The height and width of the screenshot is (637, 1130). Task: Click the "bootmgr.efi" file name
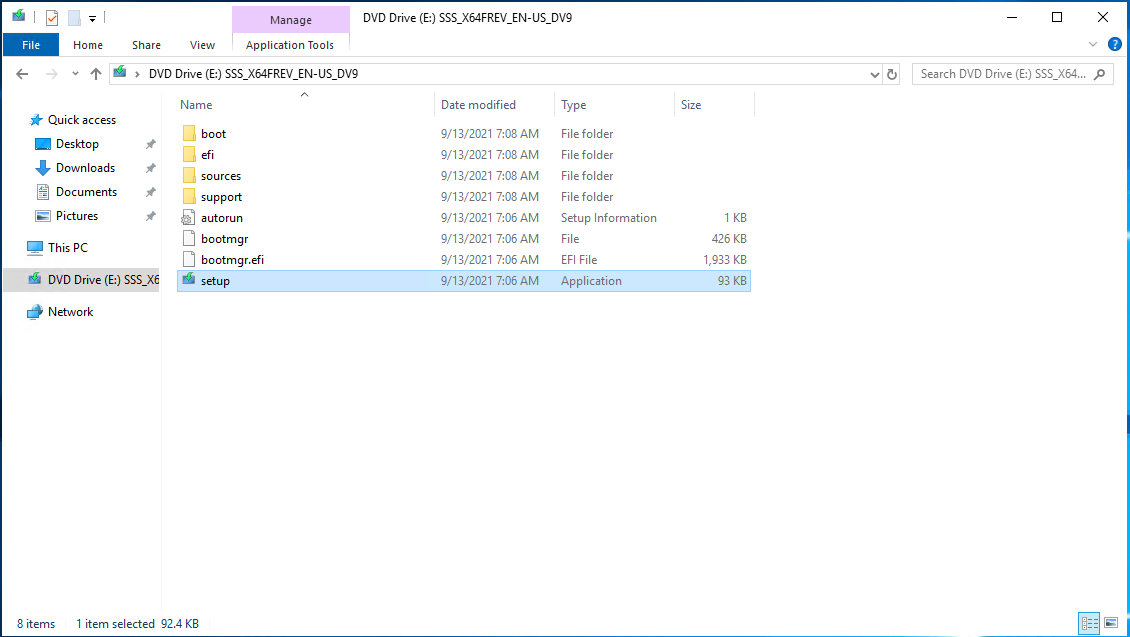click(x=233, y=259)
